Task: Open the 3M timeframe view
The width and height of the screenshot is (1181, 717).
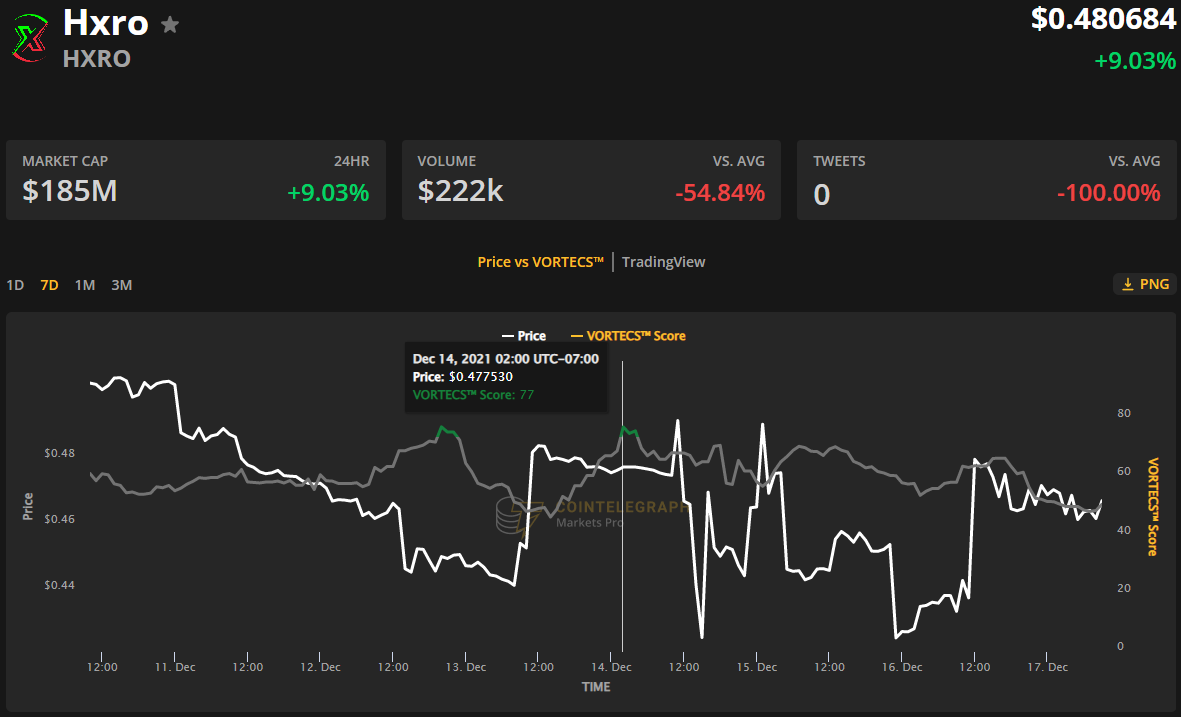Action: click(x=121, y=285)
